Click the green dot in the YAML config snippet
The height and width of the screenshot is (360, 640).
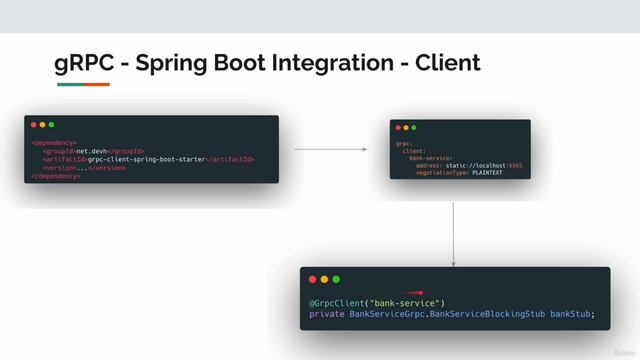413,128
